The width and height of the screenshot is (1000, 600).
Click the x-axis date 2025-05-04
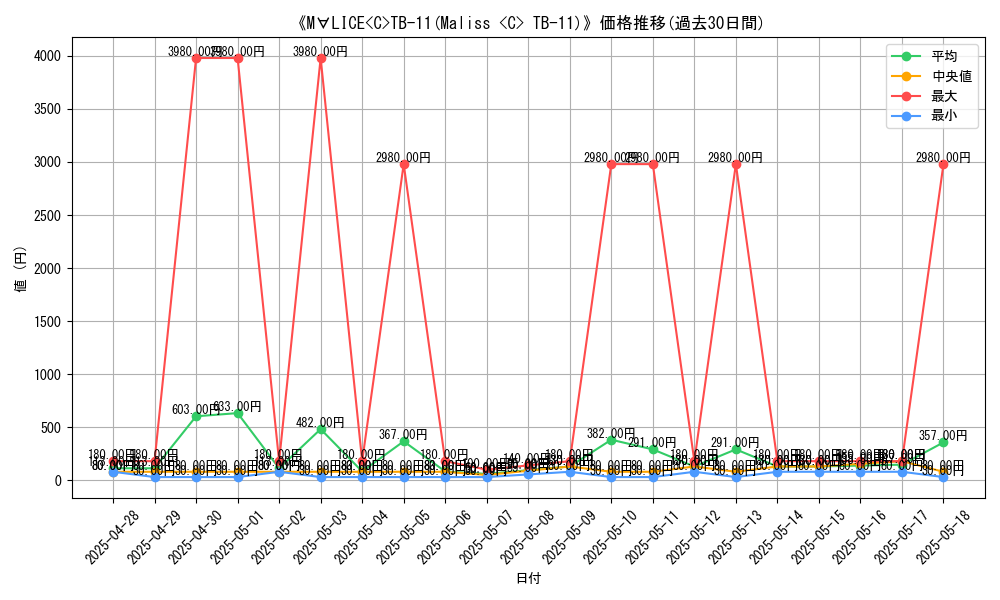[x=362, y=537]
